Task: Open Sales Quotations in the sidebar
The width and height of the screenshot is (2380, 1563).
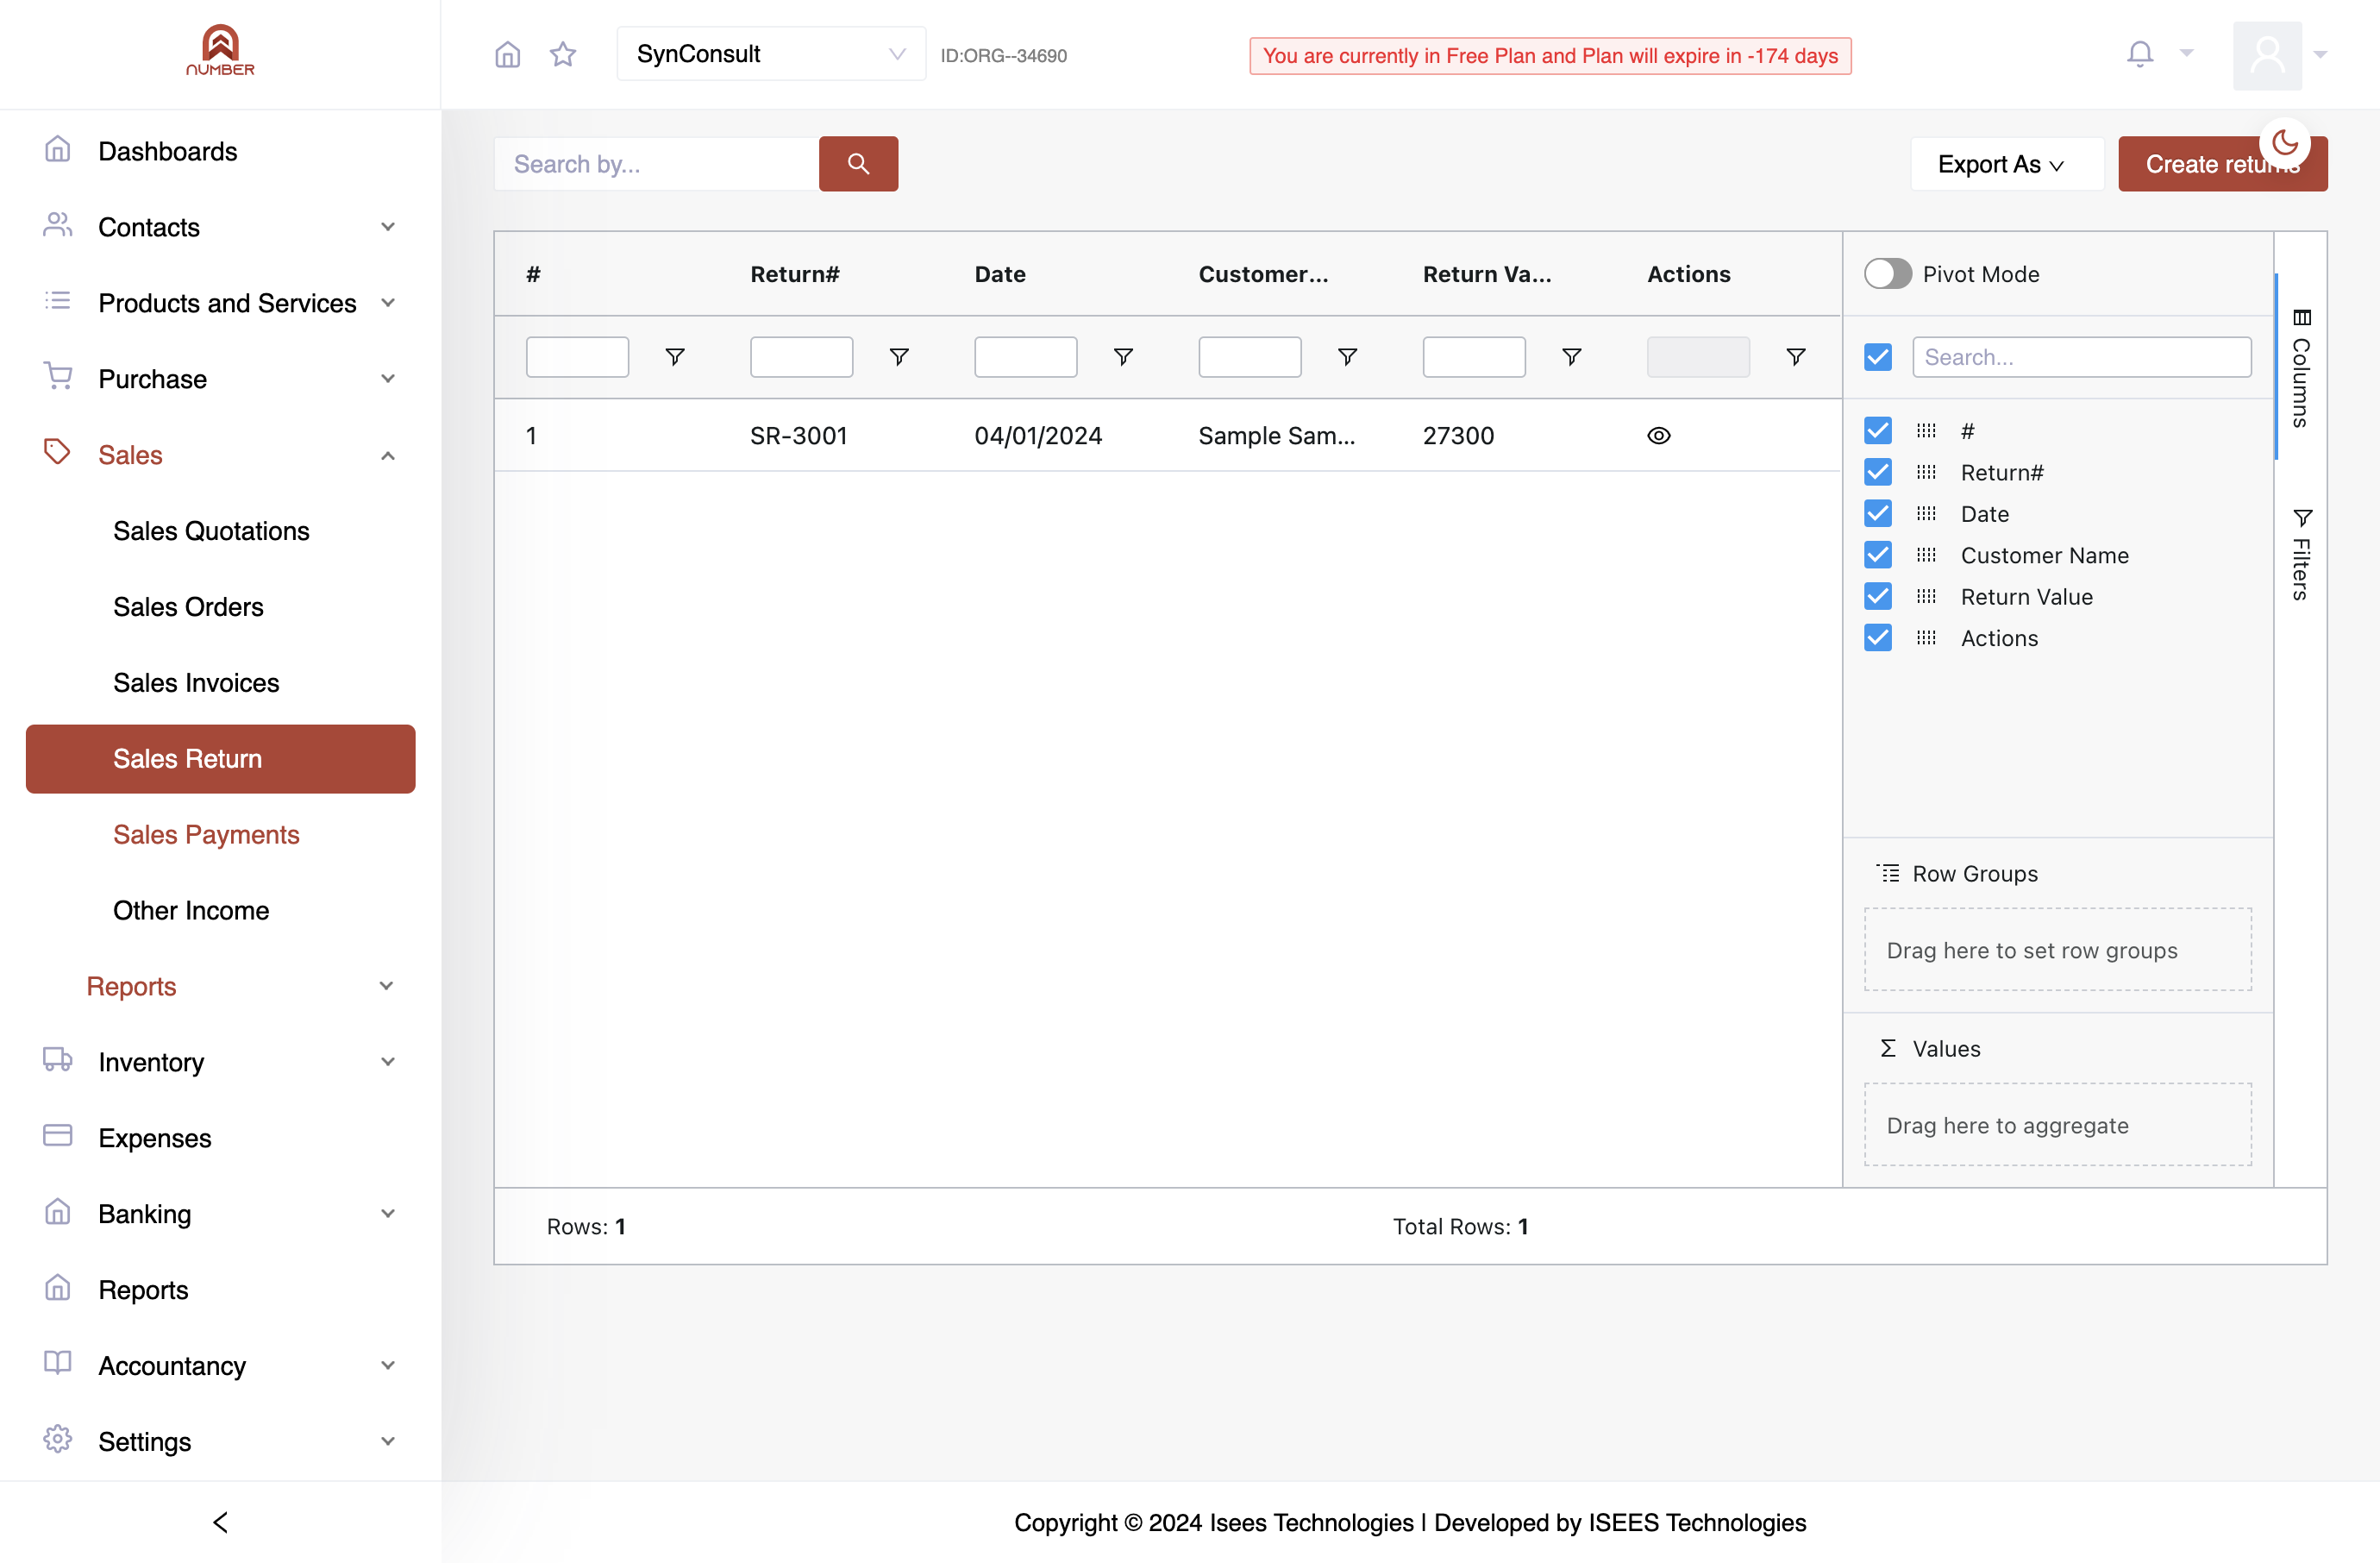Action: (211, 531)
